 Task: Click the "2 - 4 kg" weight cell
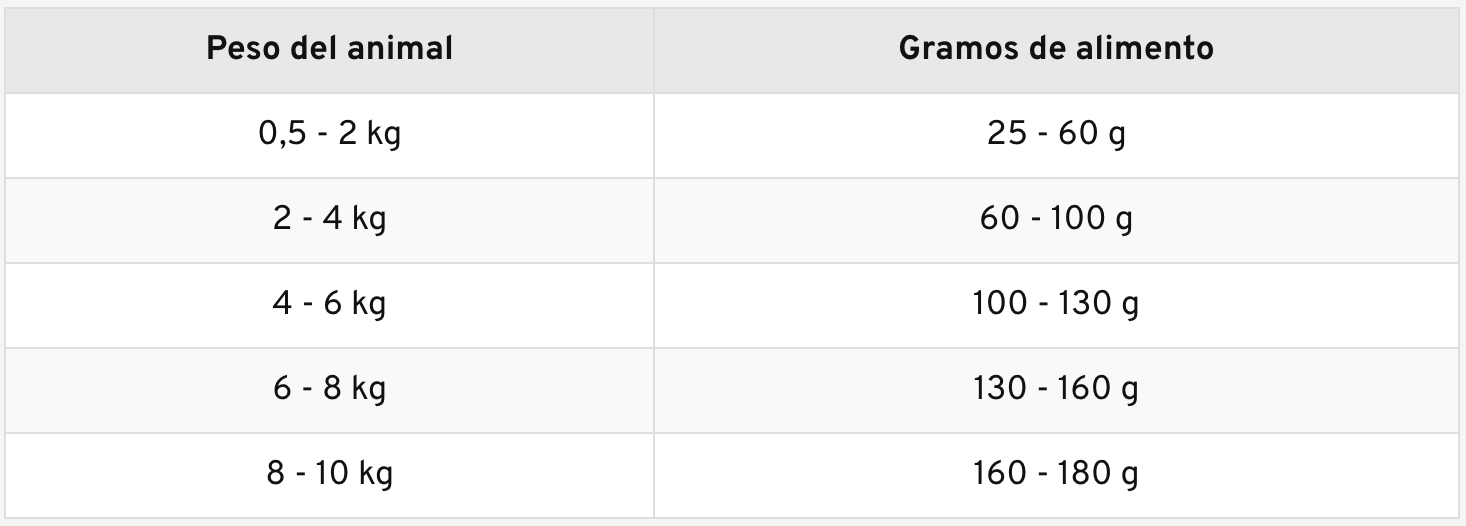point(329,218)
